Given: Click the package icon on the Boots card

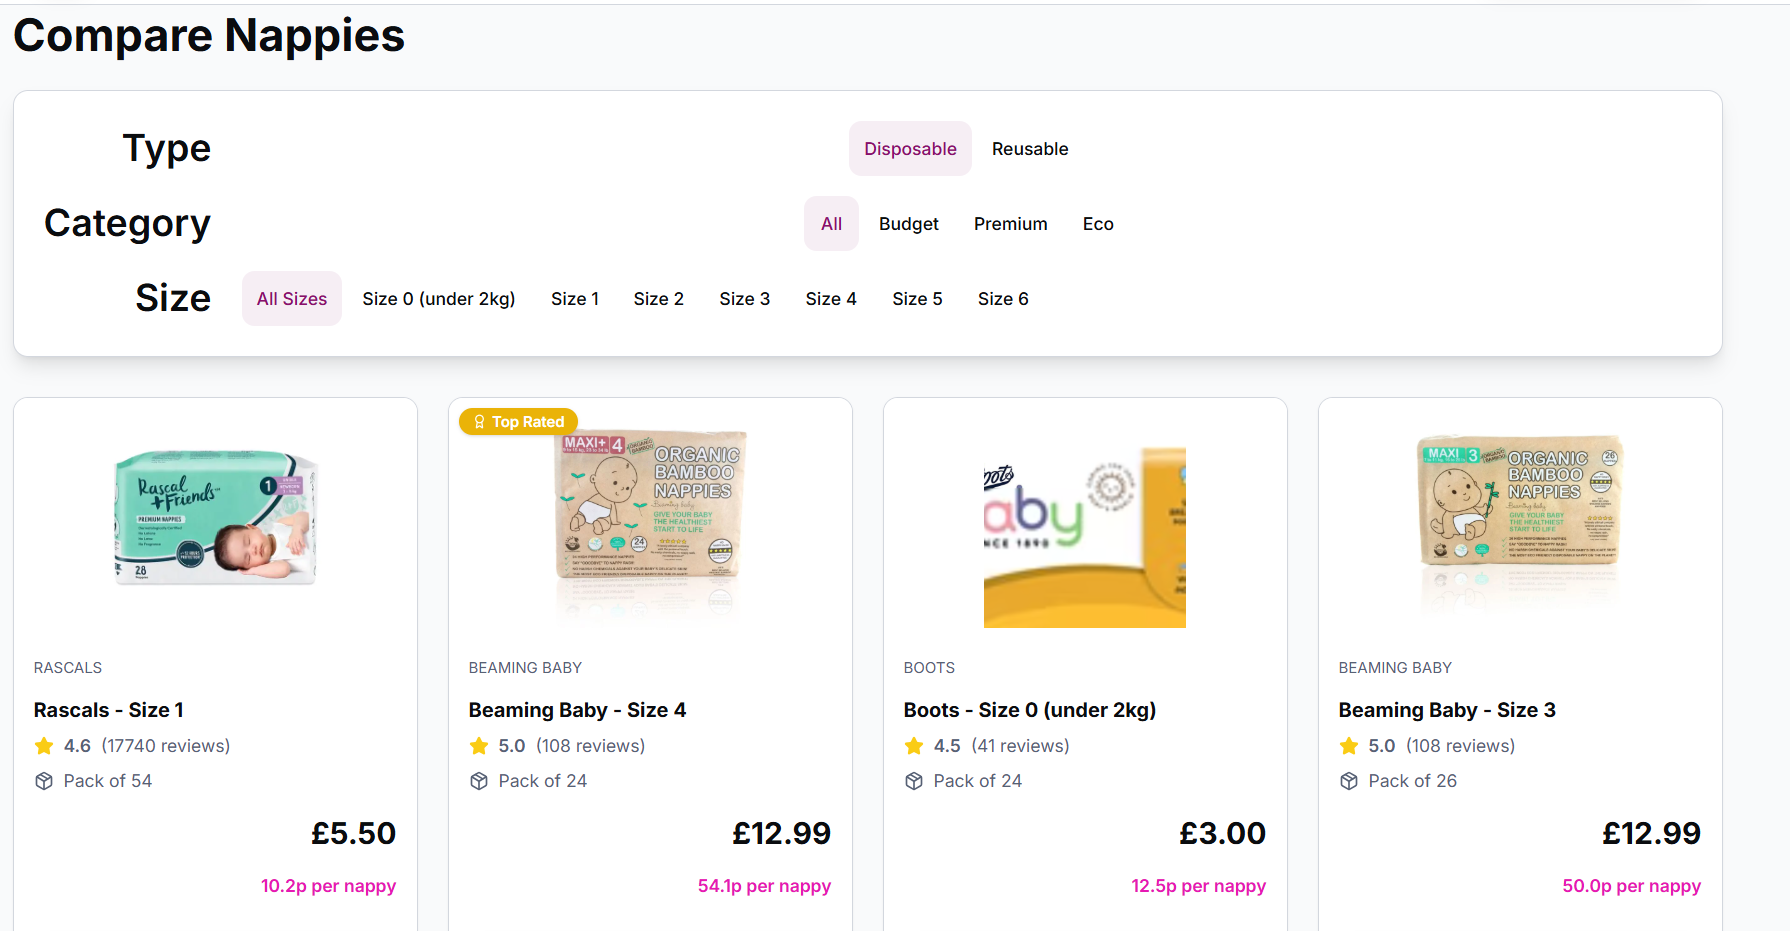Looking at the screenshot, I should pos(914,781).
